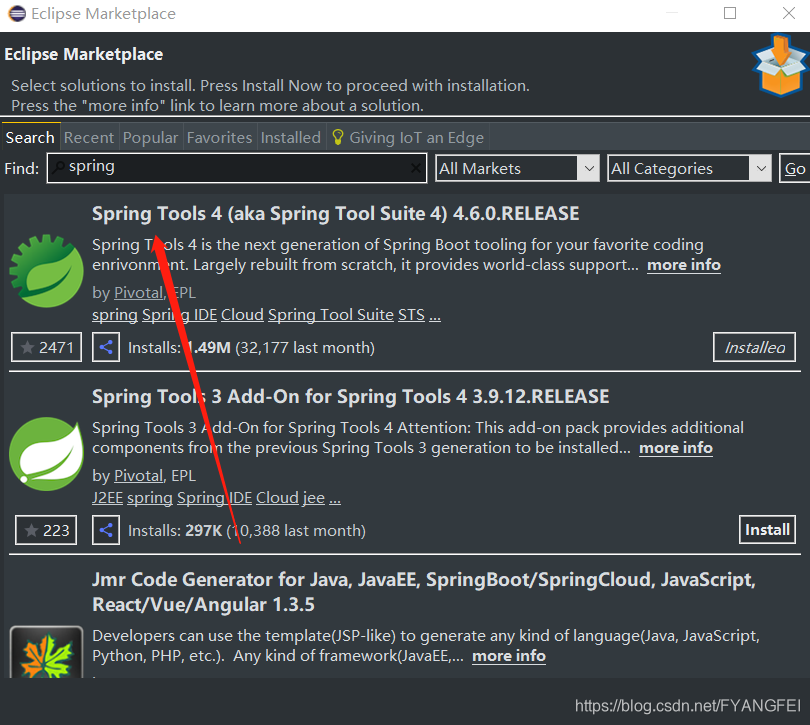810x725 pixels.
Task: Click Spring Tools 4 4.6.0.RELEASE title
Action: point(336,213)
